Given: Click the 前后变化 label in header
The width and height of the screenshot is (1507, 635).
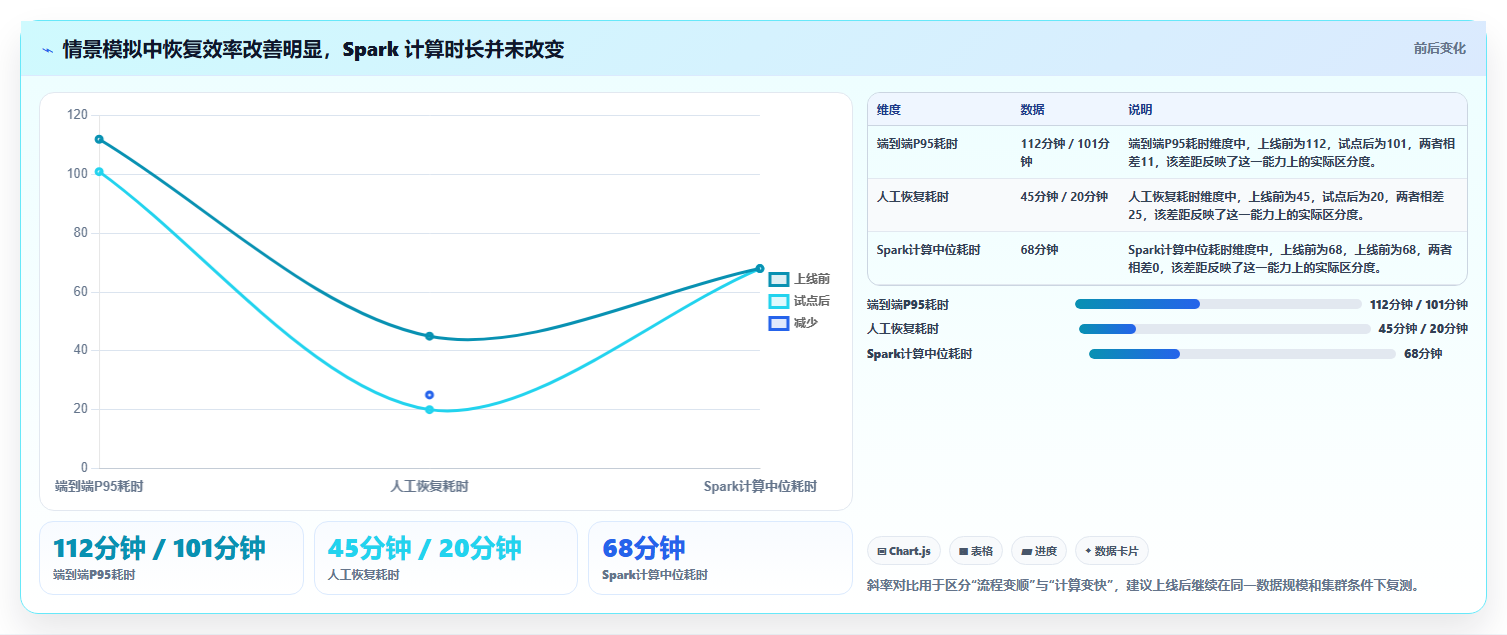Looking at the screenshot, I should (x=1440, y=48).
